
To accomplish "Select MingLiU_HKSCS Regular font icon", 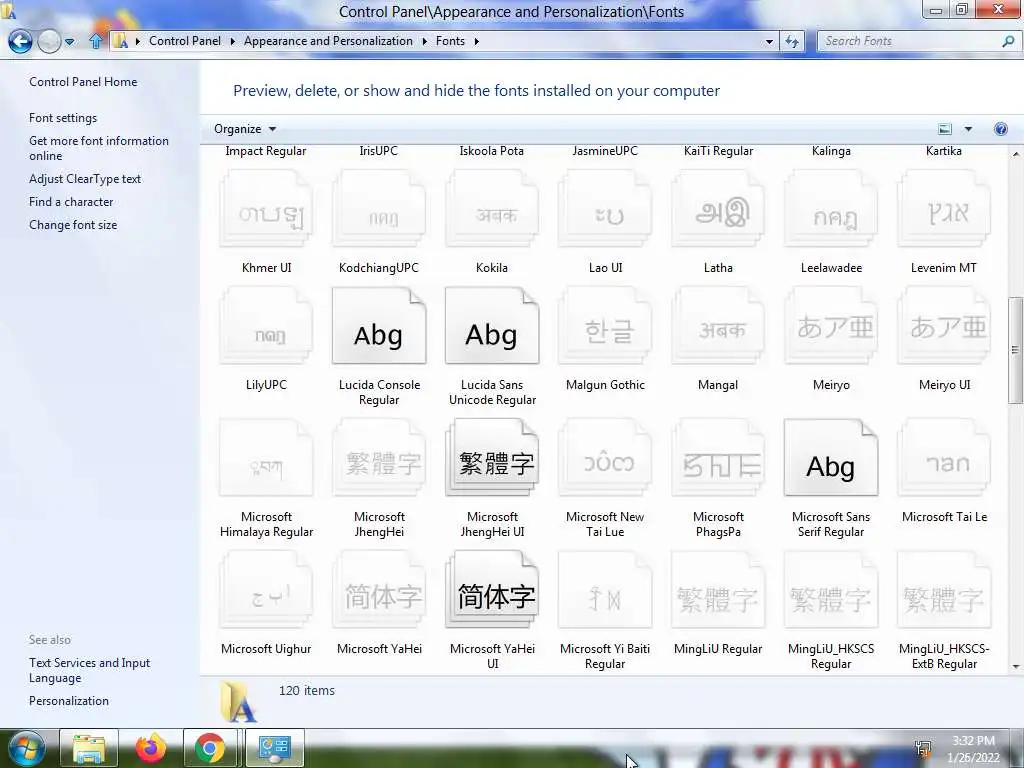I will pos(831,590).
